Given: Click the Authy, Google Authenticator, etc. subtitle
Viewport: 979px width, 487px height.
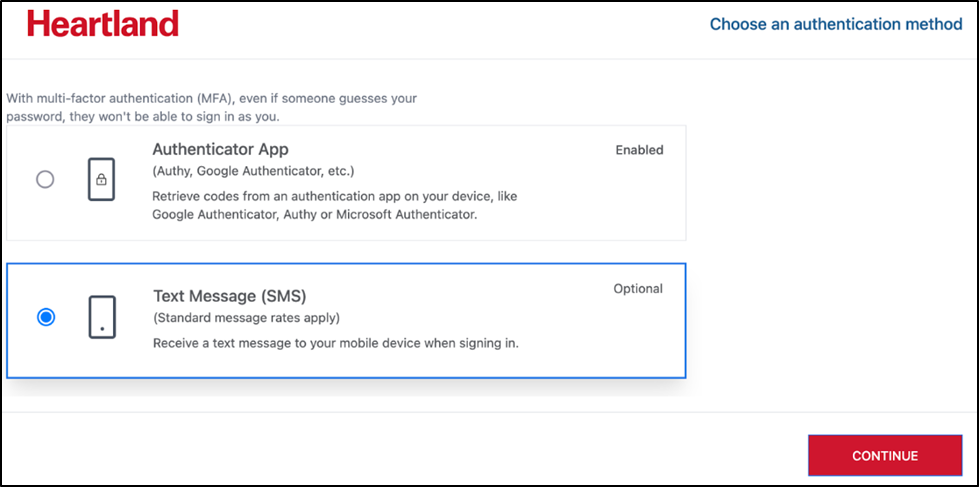Looking at the screenshot, I should (253, 171).
